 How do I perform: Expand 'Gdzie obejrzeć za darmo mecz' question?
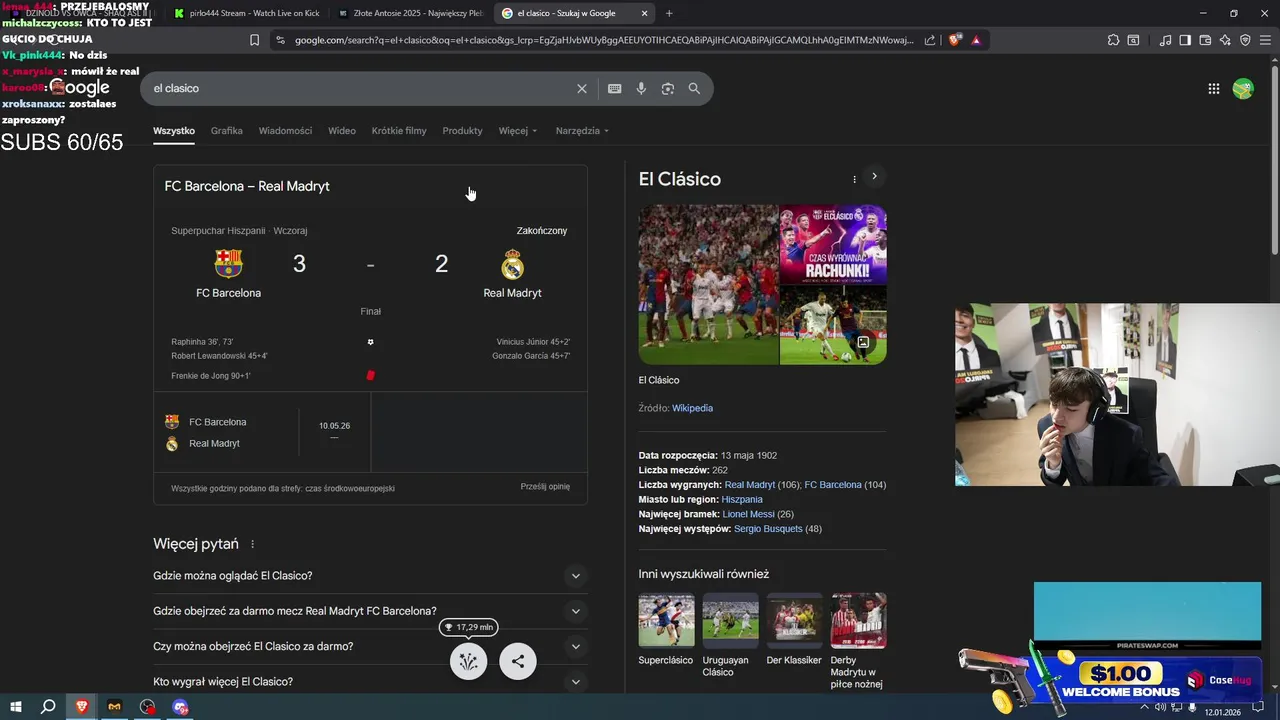pyautogui.click(x=370, y=611)
